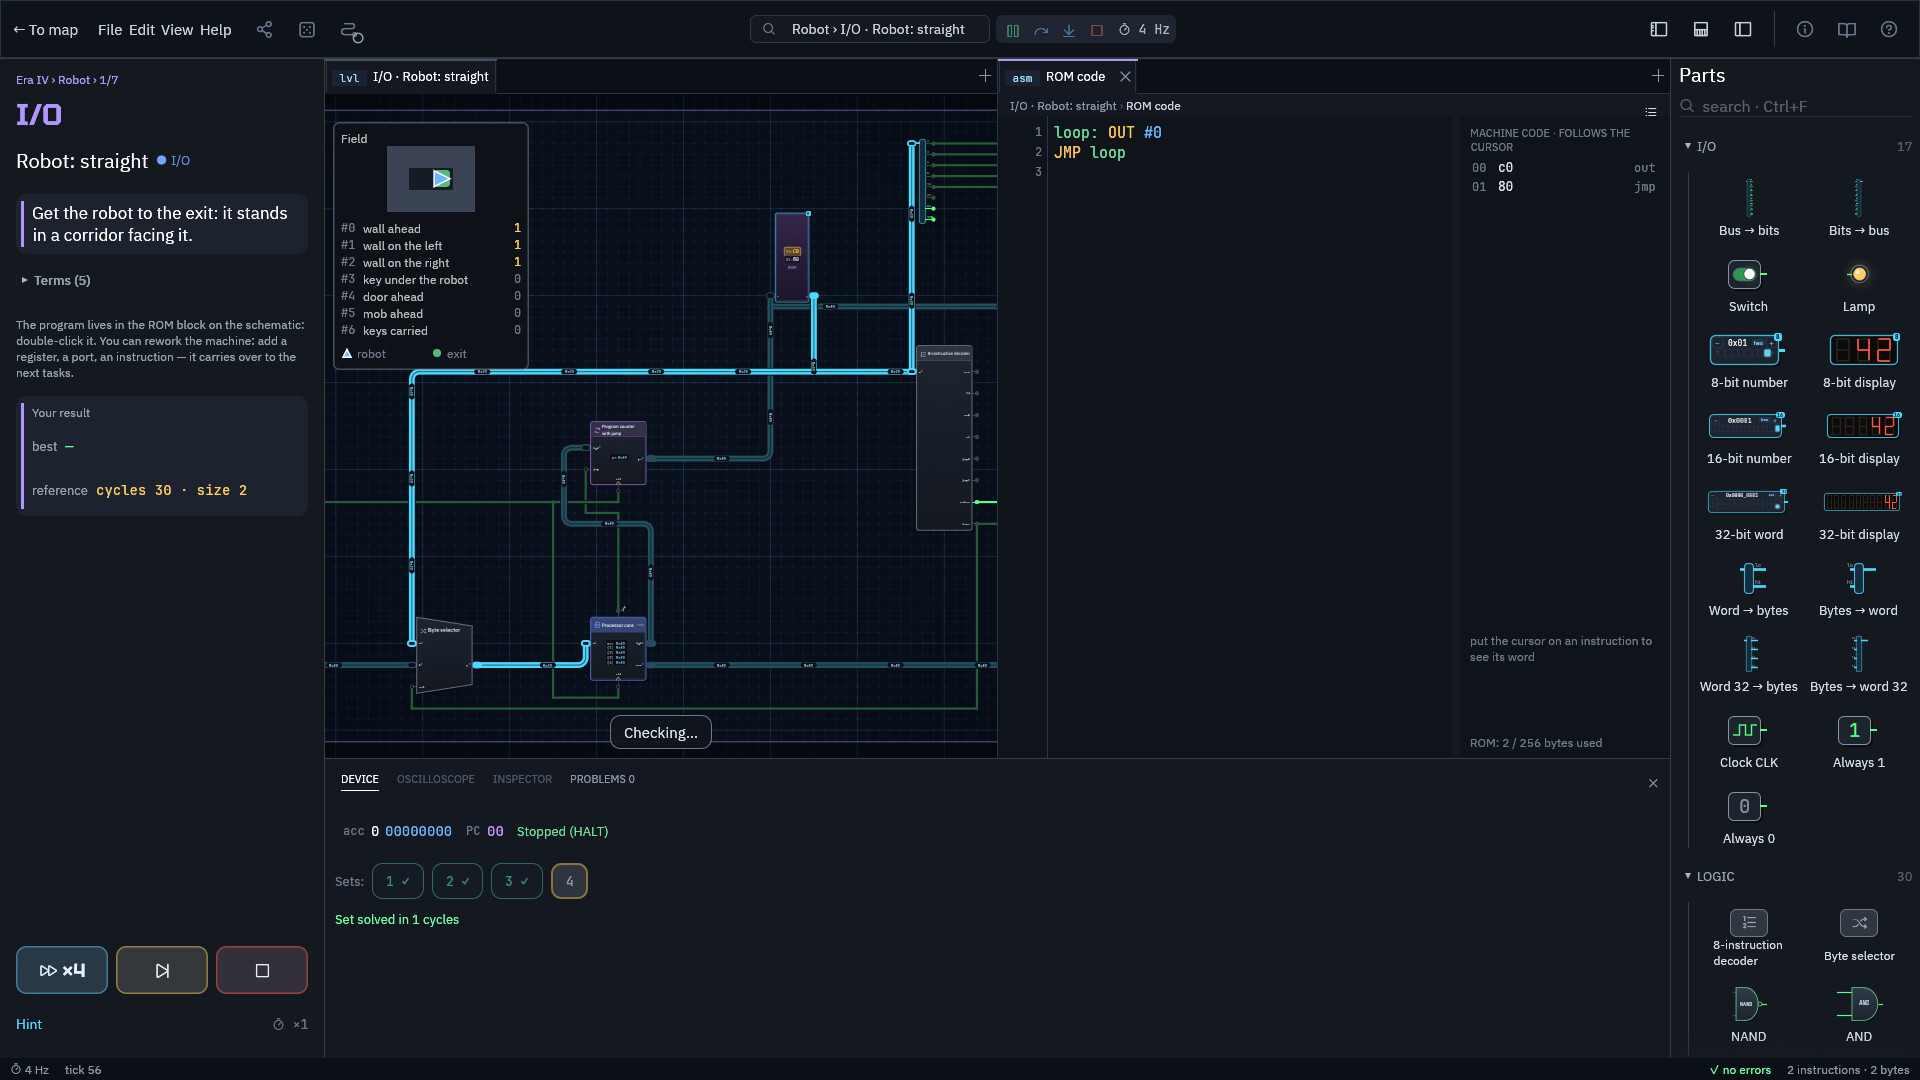Open the 4 Hz clock speed selector
Image resolution: width=1920 pixels, height=1080 pixels.
pos(1144,30)
